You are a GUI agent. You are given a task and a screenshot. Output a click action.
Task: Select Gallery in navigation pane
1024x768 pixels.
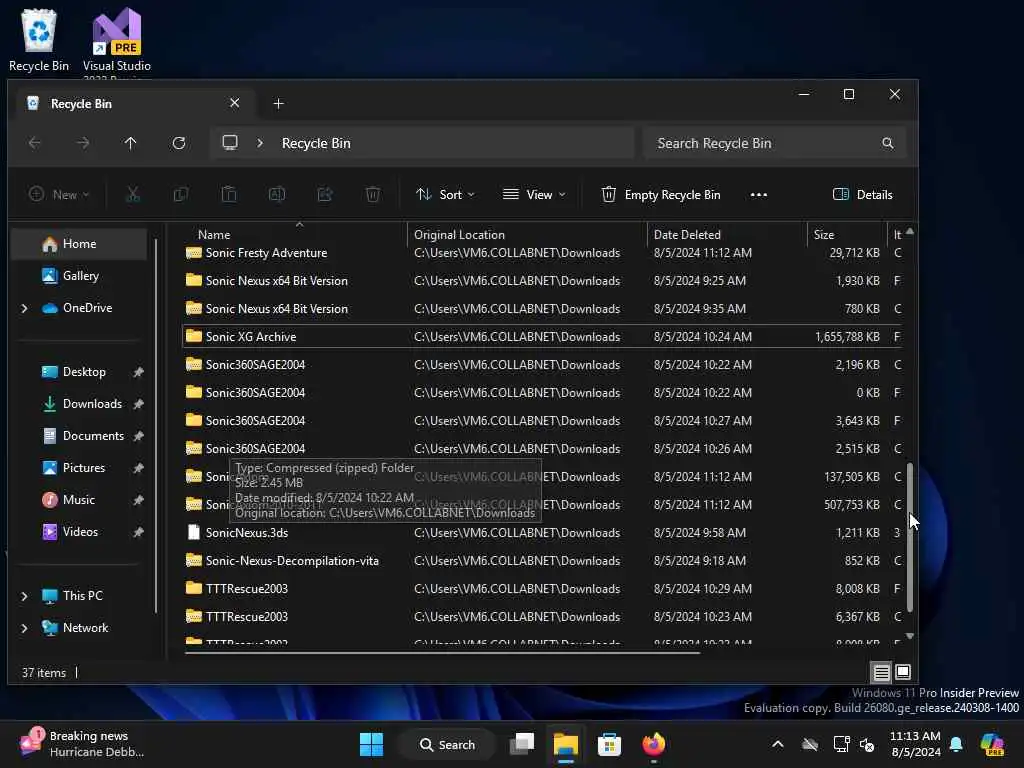[80, 276]
